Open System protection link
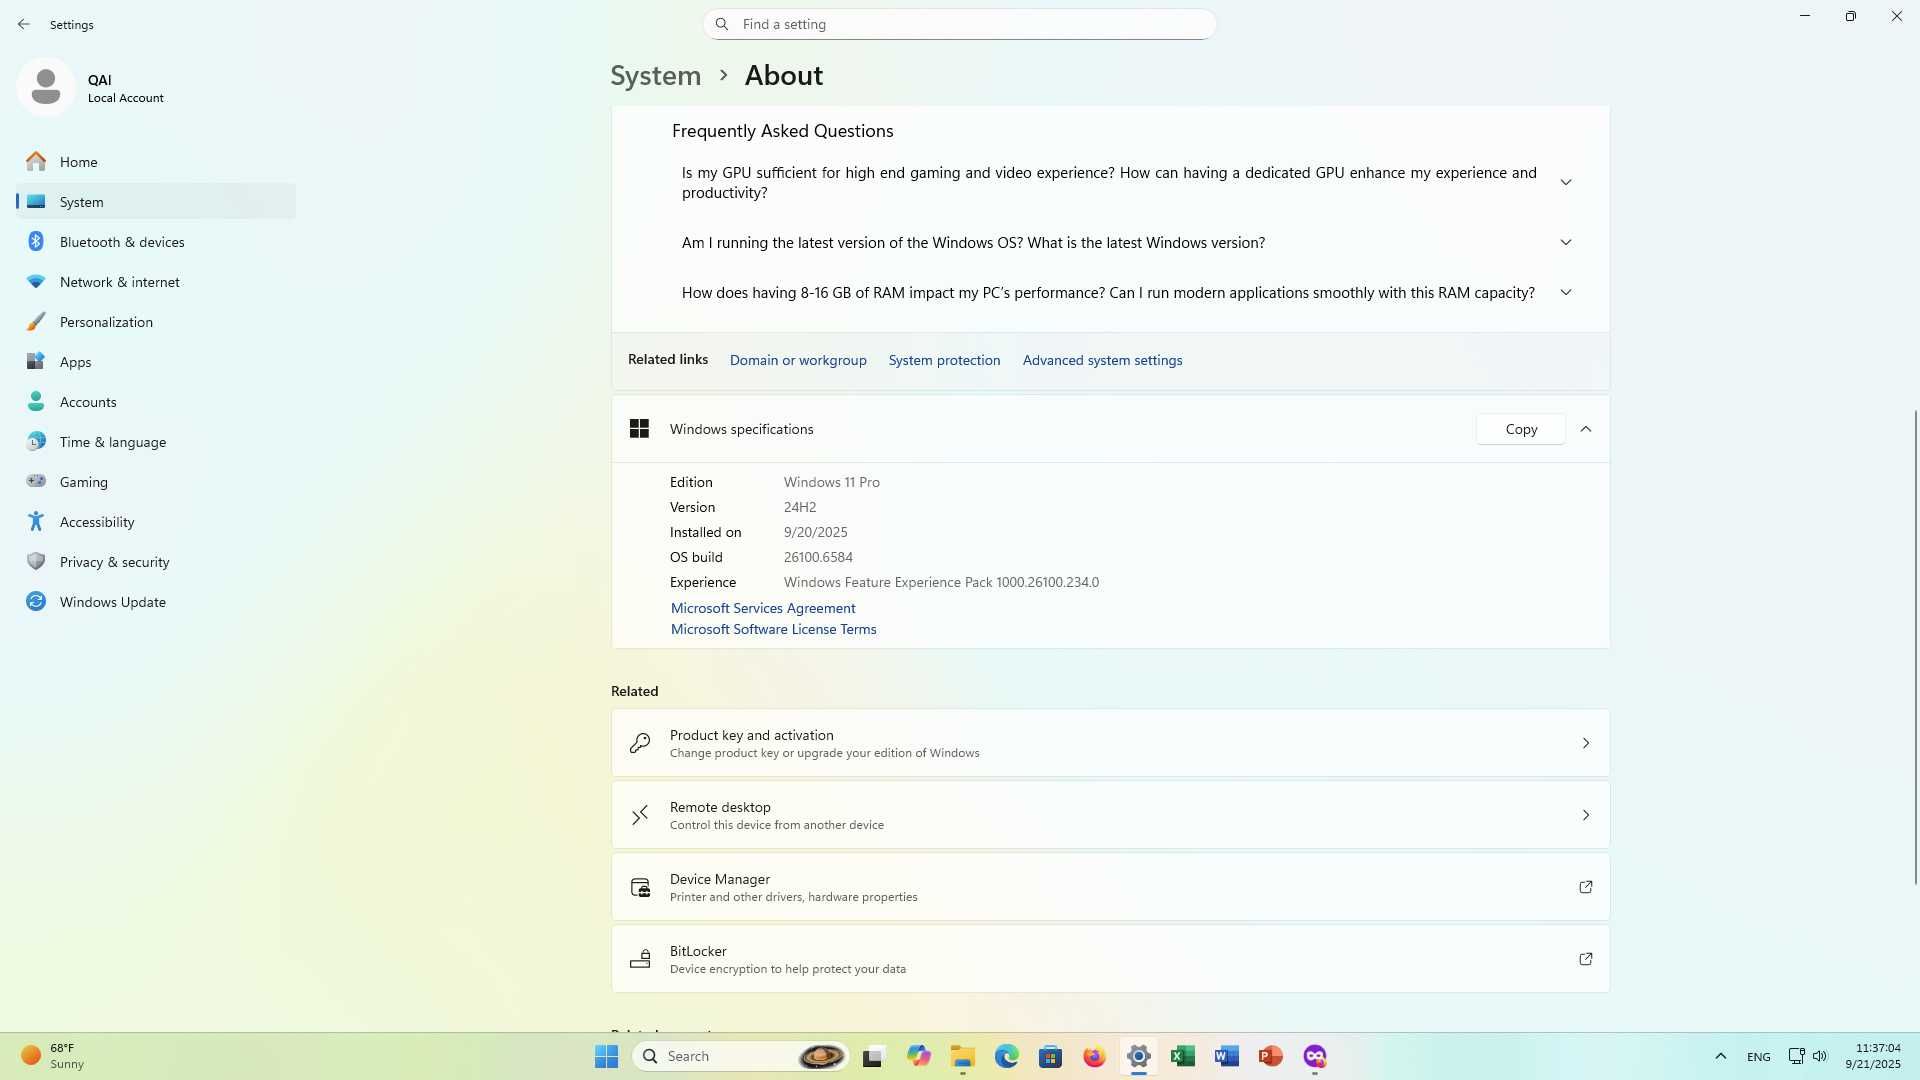This screenshot has width=1920, height=1080. tap(944, 360)
